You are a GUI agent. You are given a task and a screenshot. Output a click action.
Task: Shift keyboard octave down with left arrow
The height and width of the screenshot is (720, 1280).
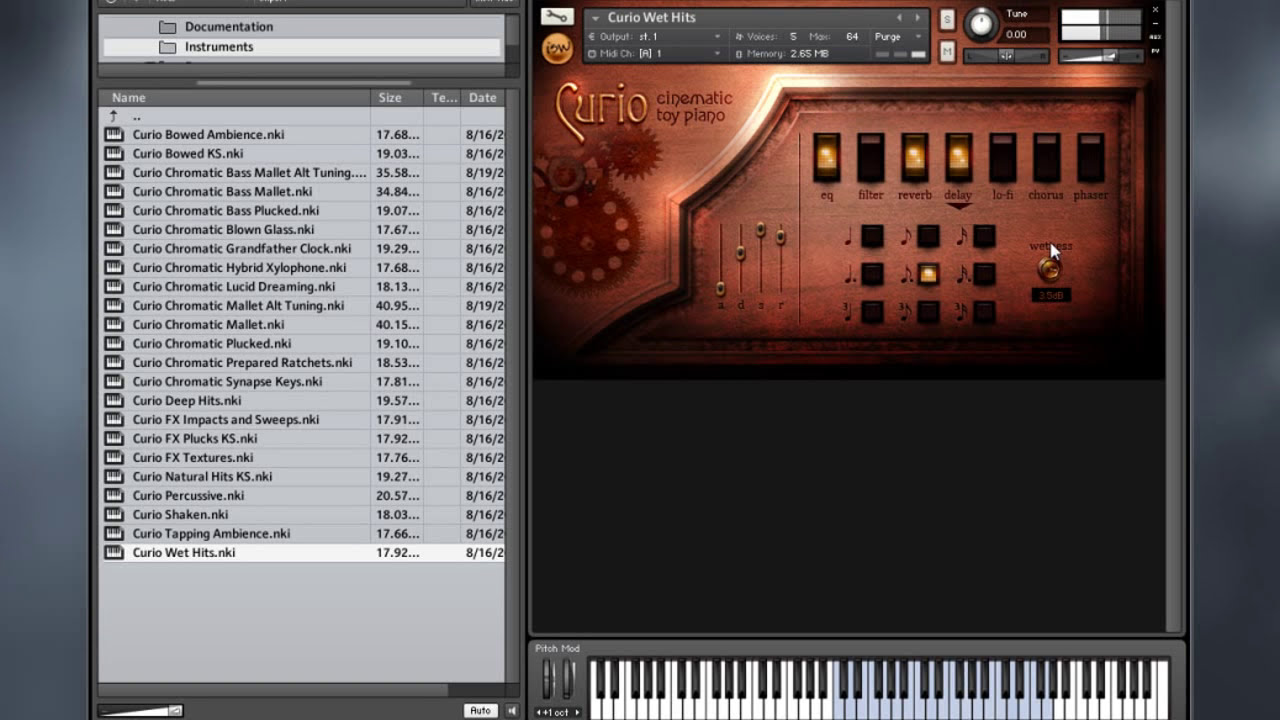(x=540, y=712)
